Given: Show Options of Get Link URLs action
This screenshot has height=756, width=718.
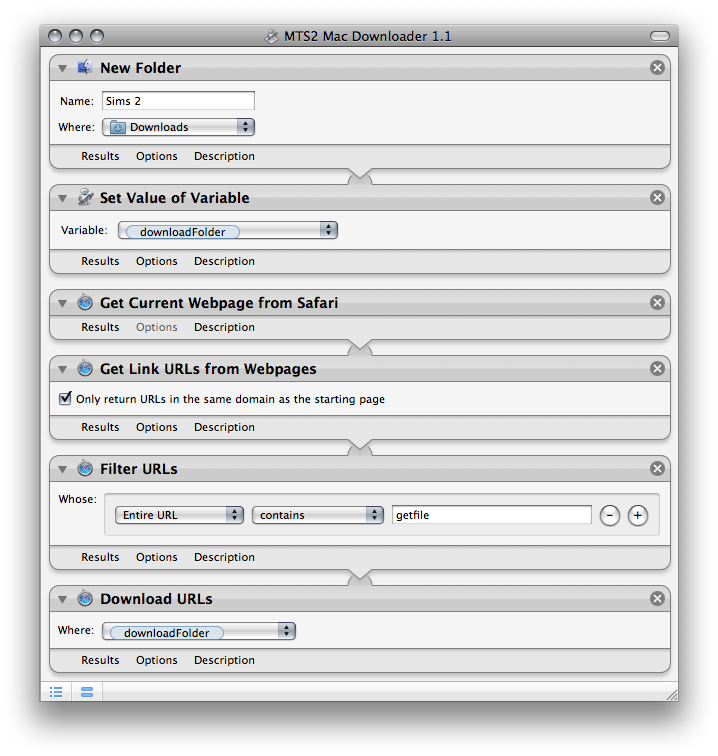Looking at the screenshot, I should [157, 427].
